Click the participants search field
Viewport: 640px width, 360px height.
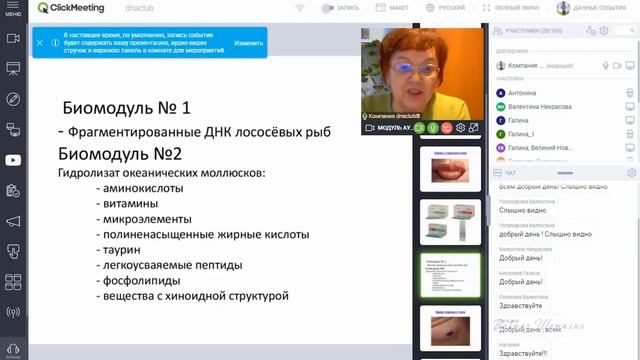click(x=626, y=30)
